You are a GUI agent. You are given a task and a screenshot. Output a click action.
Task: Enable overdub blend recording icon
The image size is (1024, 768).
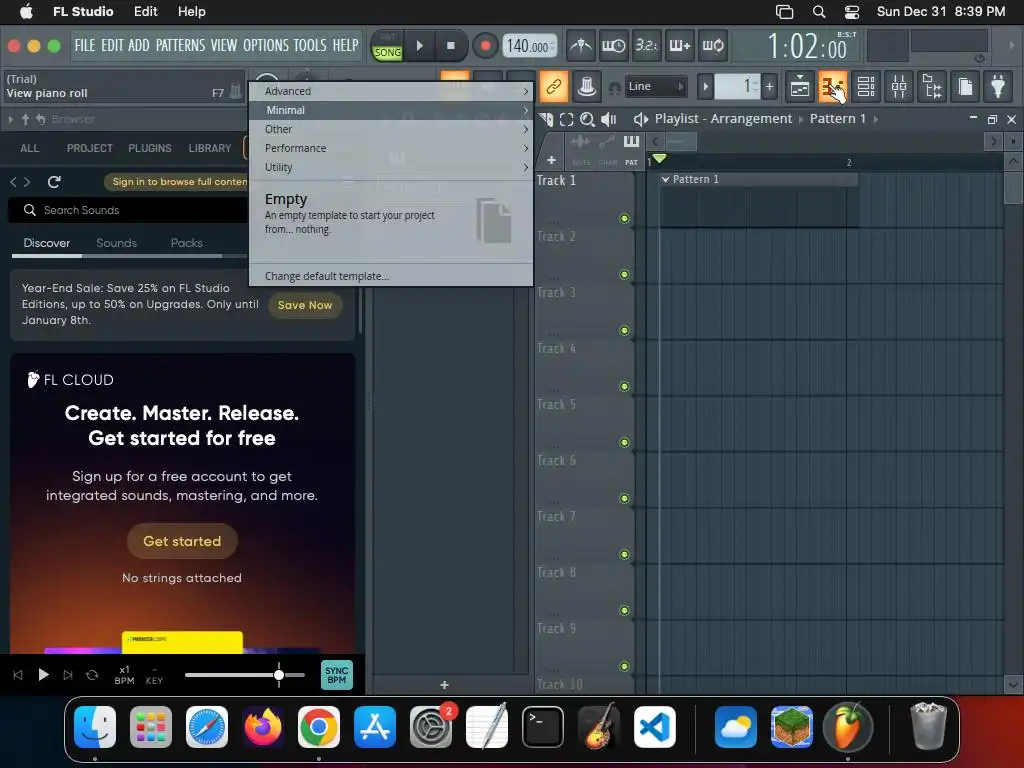pyautogui.click(x=680, y=46)
